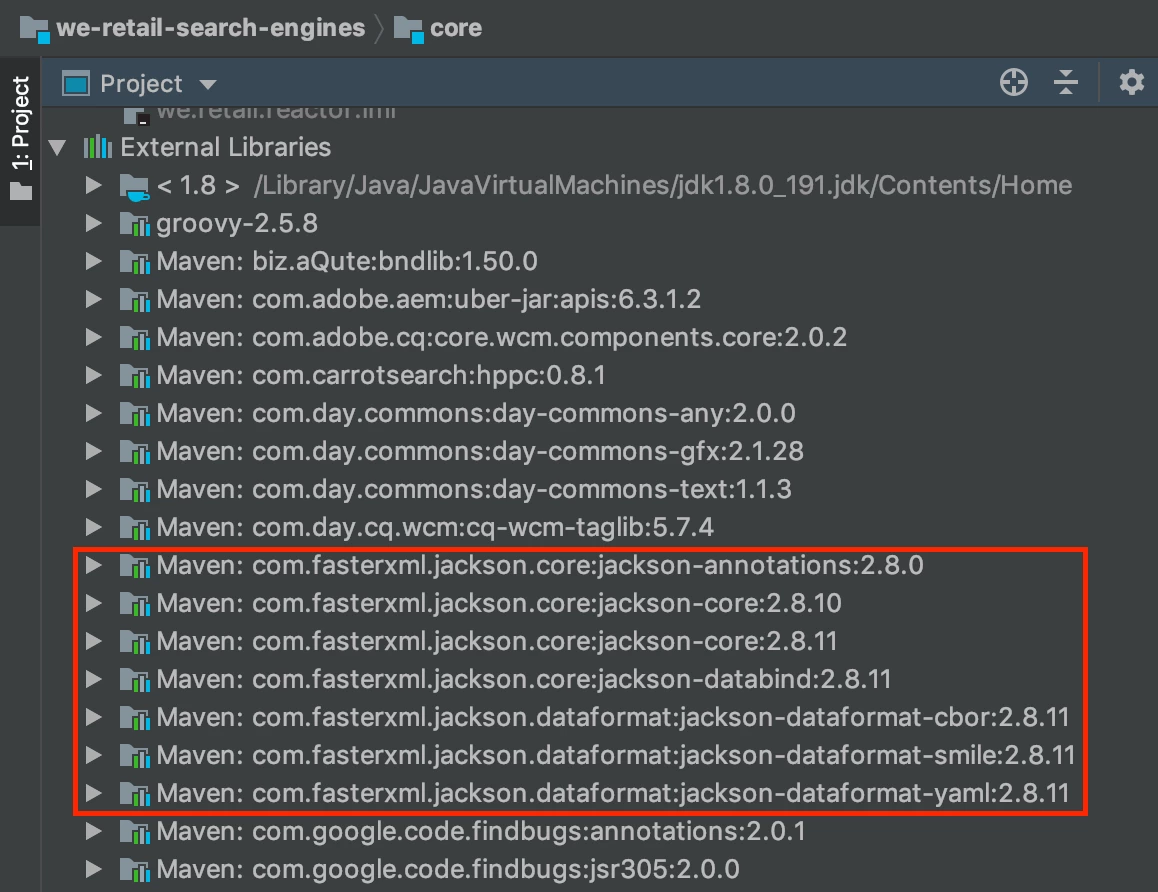The width and height of the screenshot is (1158, 892).
Task: Expand cq-wcm-taglib:5.7.4 node
Action: tap(93, 527)
